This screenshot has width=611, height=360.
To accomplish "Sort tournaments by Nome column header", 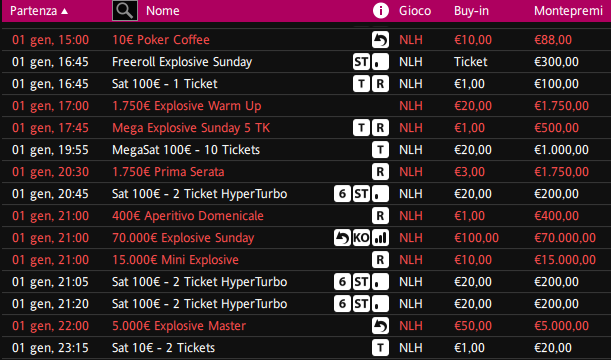I will 163,11.
